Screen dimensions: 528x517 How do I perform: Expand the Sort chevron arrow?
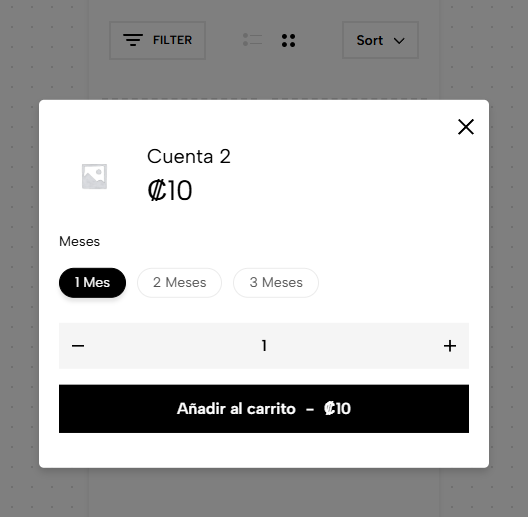[399, 41]
